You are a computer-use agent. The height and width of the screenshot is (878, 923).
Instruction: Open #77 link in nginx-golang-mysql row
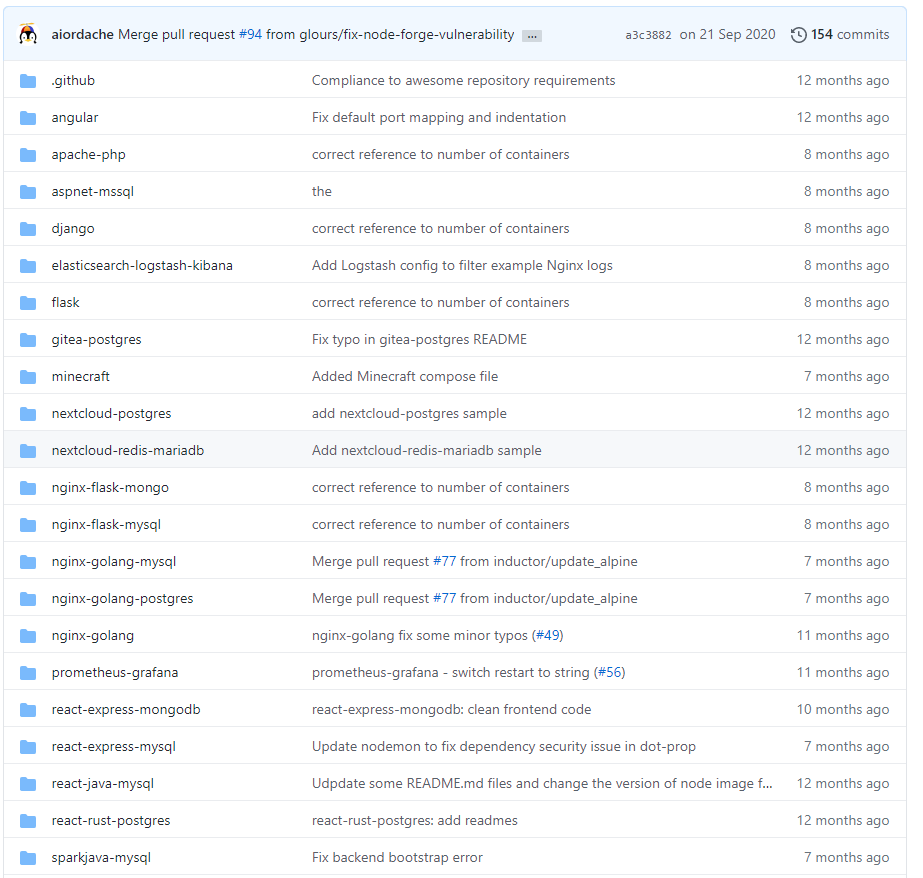point(444,561)
